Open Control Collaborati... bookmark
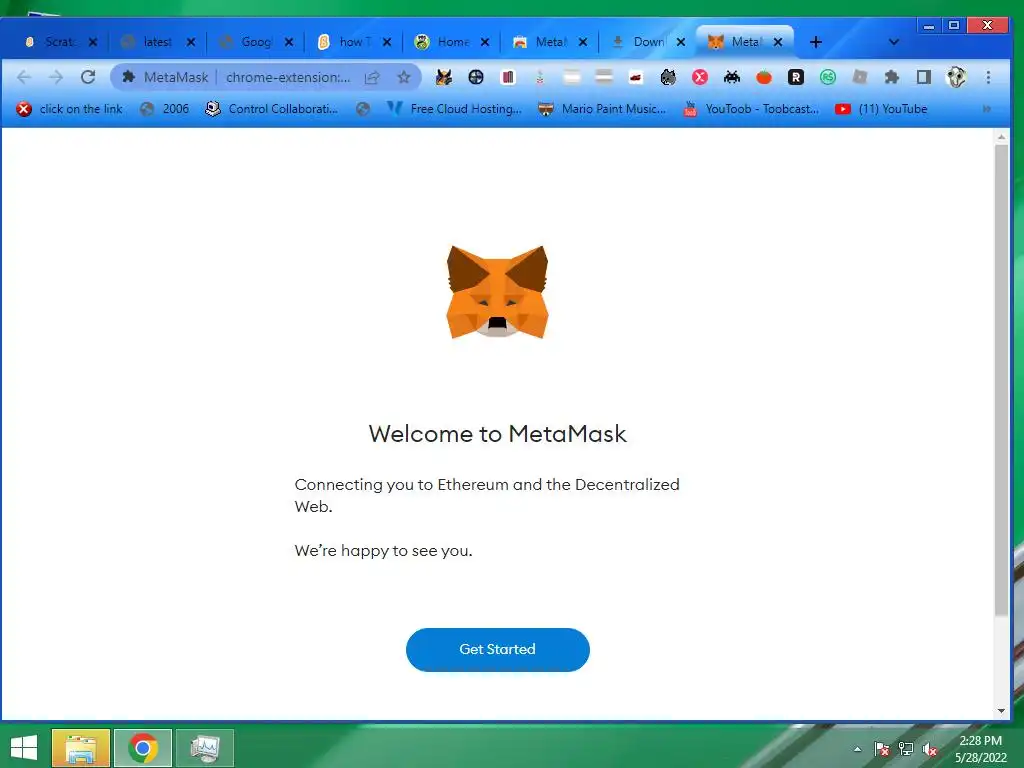Viewport: 1024px width, 768px height. pos(272,109)
